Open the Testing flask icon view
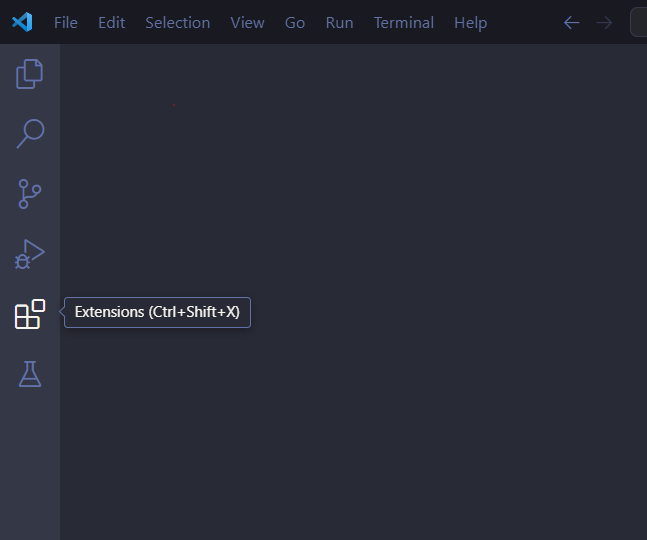Viewport: 647px width, 540px height. (30, 374)
